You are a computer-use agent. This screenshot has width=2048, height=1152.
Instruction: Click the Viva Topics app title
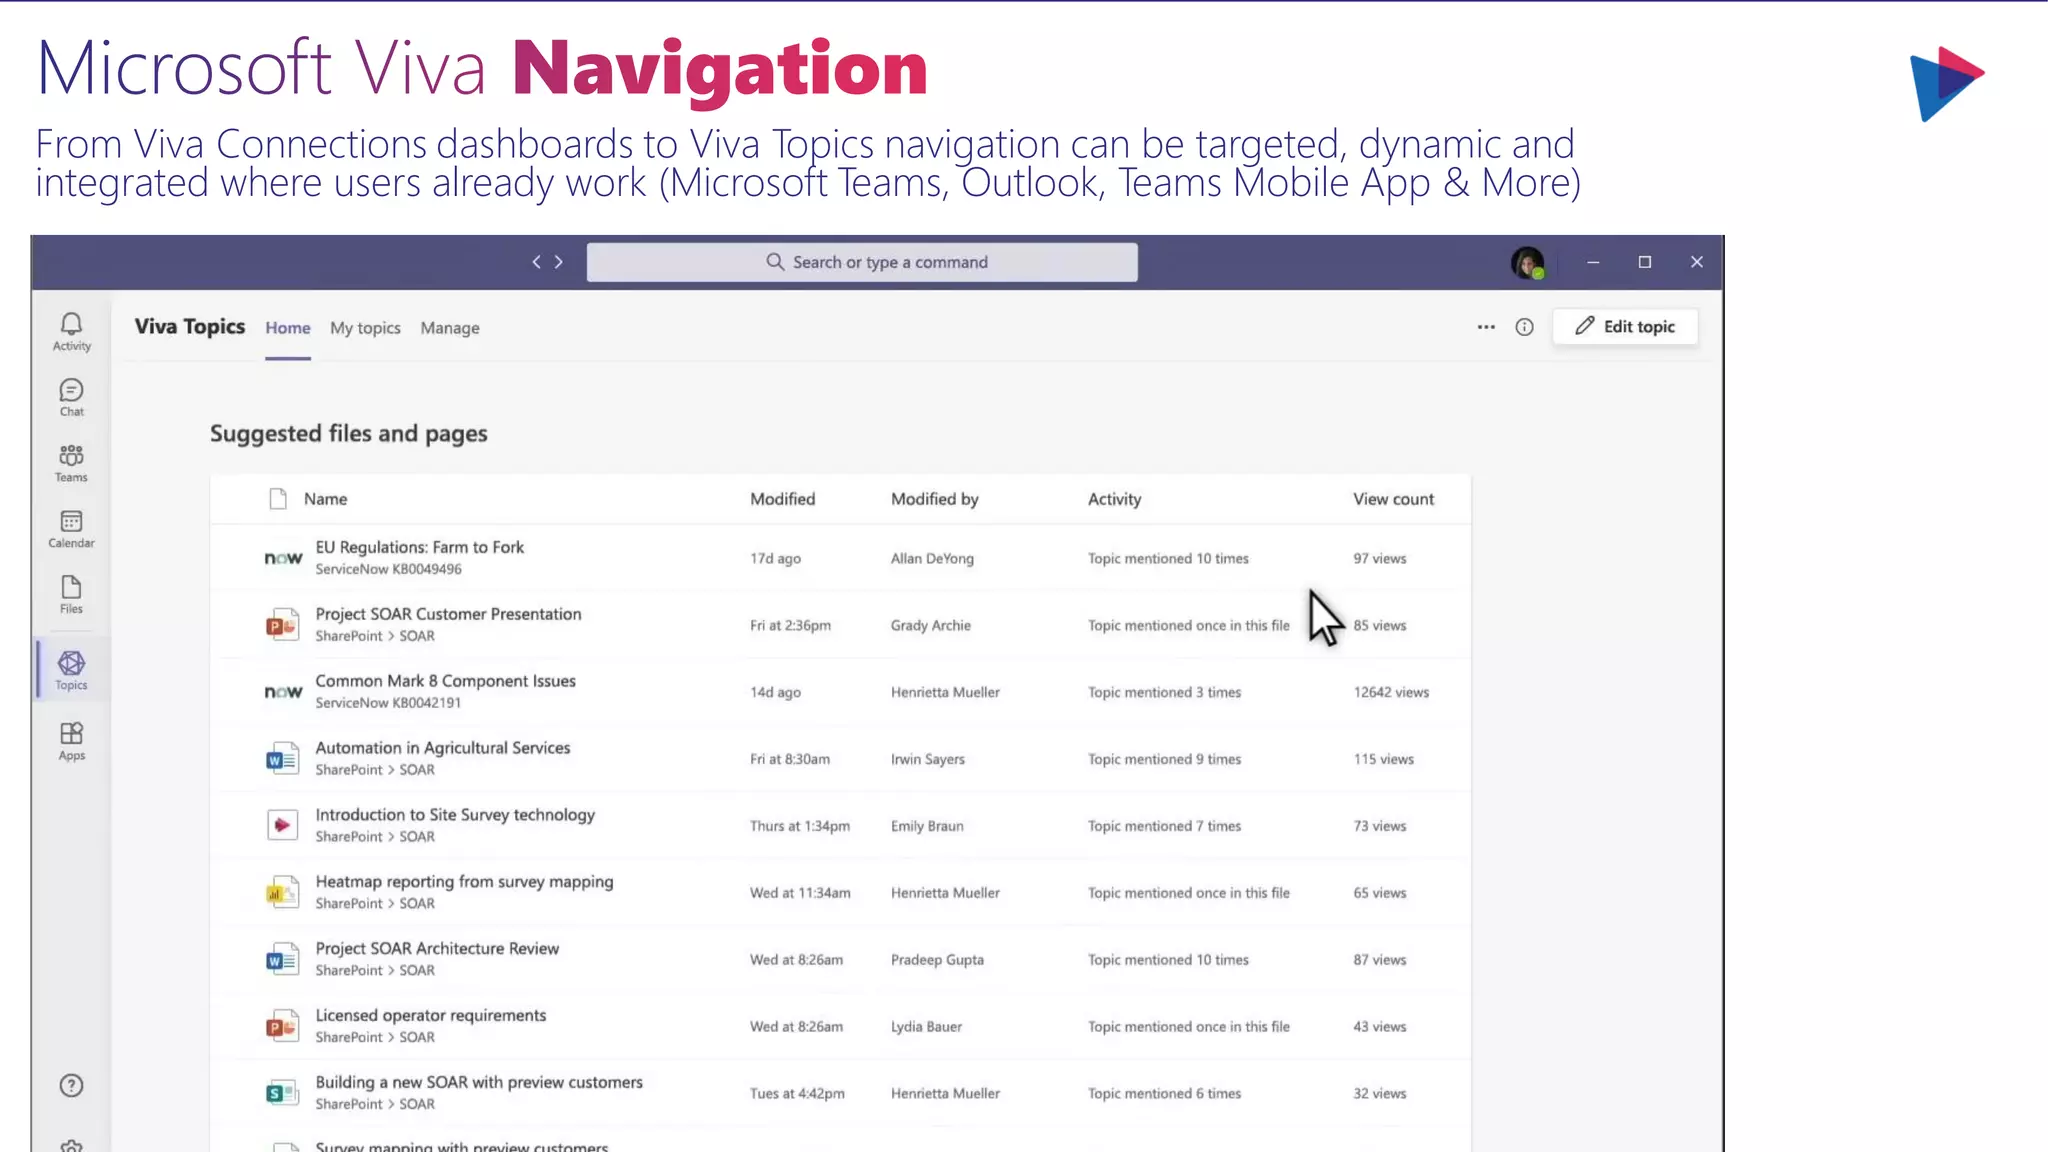190,326
